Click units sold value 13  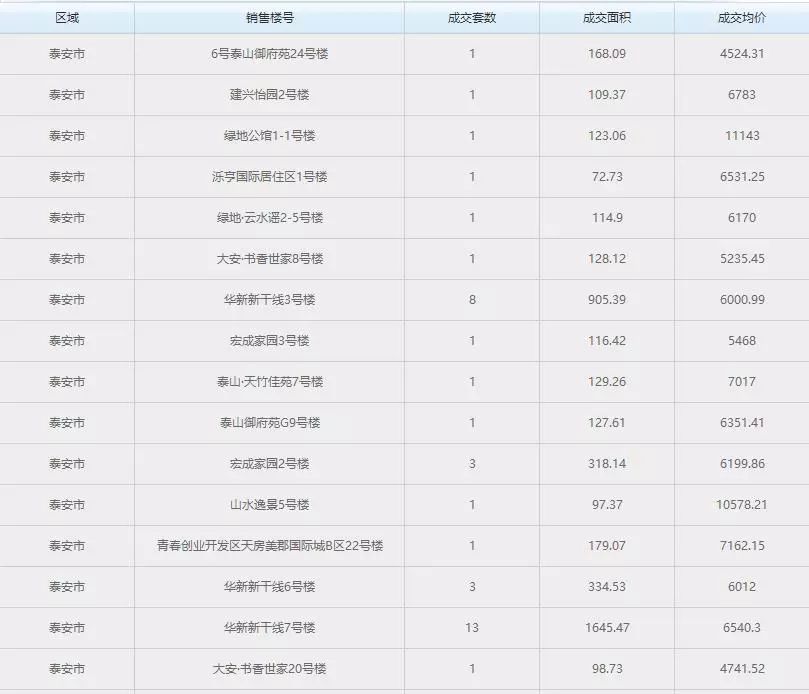pyautogui.click(x=472, y=628)
